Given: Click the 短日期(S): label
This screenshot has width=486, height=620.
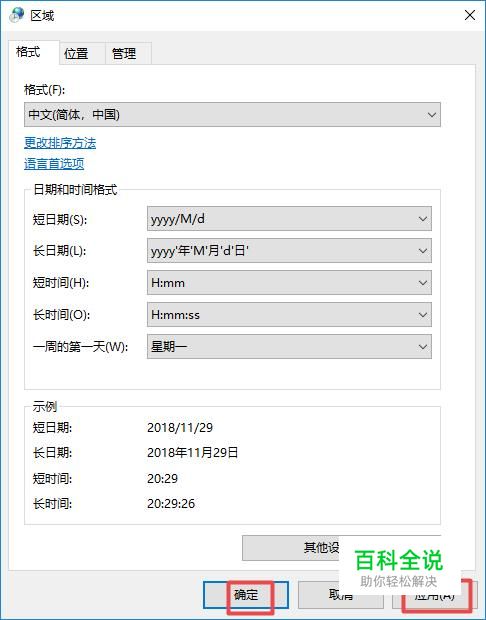Looking at the screenshot, I should click(60, 219).
